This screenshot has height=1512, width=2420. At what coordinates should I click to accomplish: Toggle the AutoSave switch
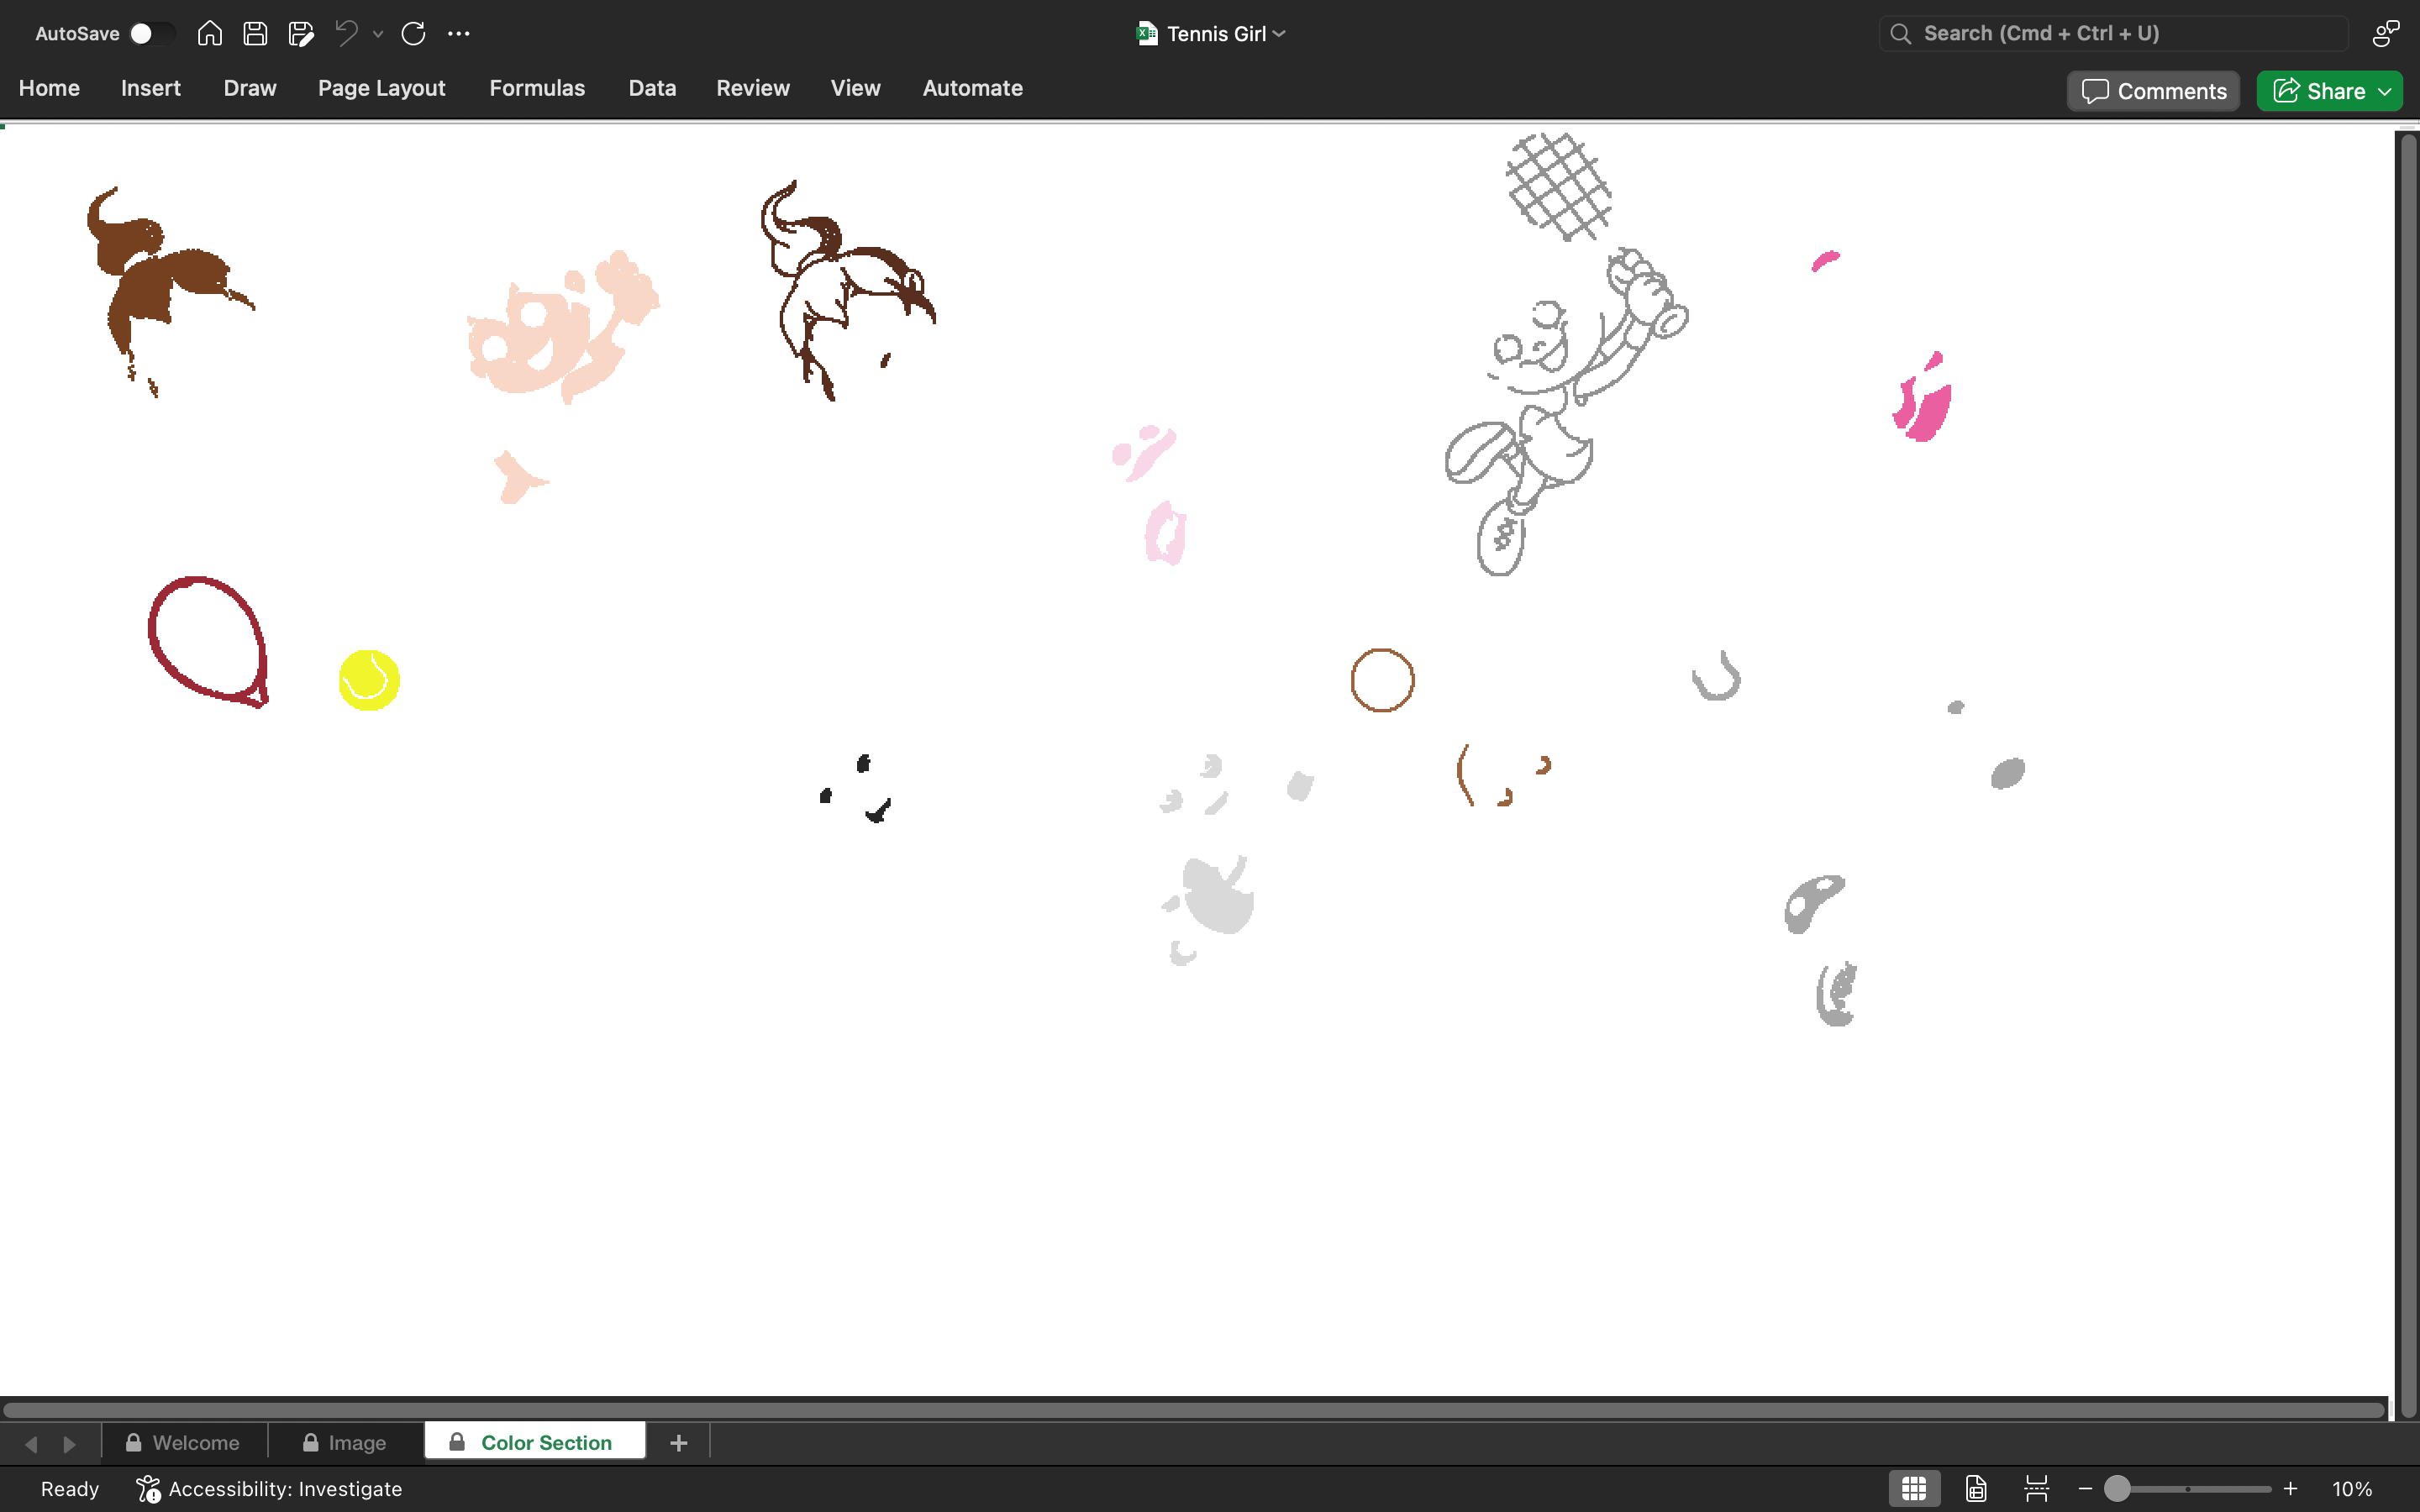pyautogui.click(x=152, y=33)
